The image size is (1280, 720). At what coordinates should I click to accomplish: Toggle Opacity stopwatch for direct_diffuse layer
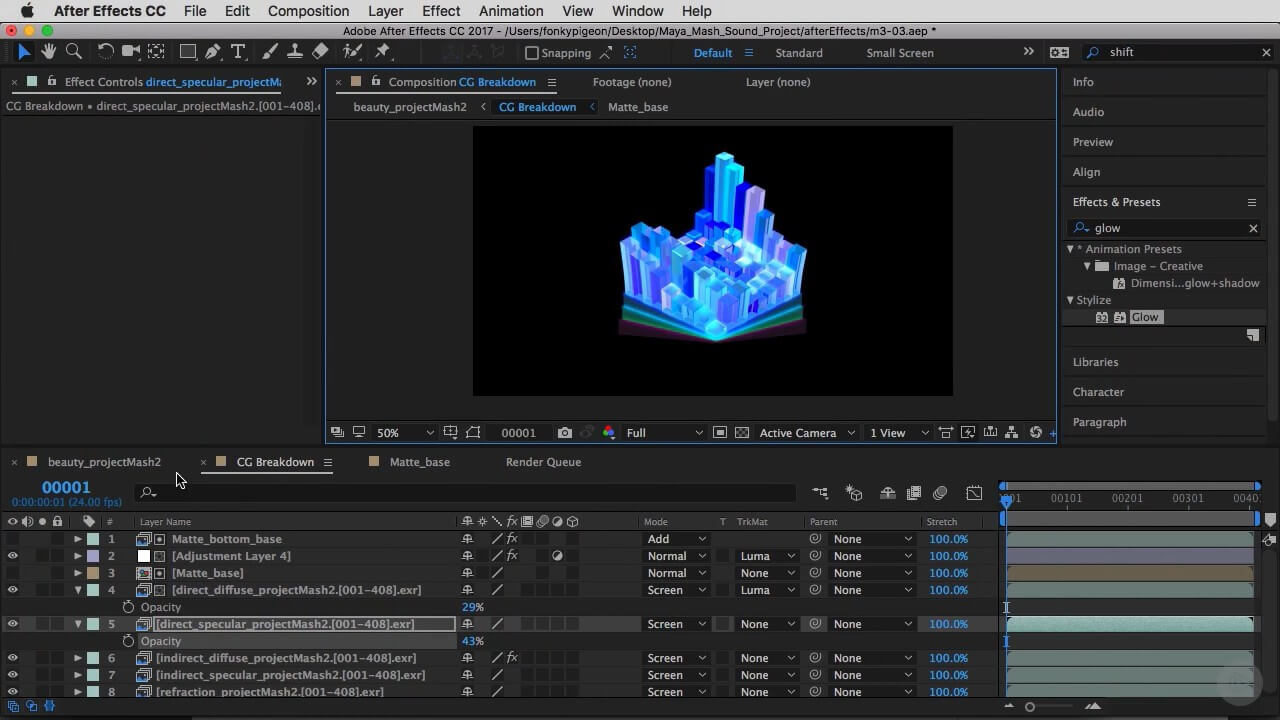click(x=128, y=607)
